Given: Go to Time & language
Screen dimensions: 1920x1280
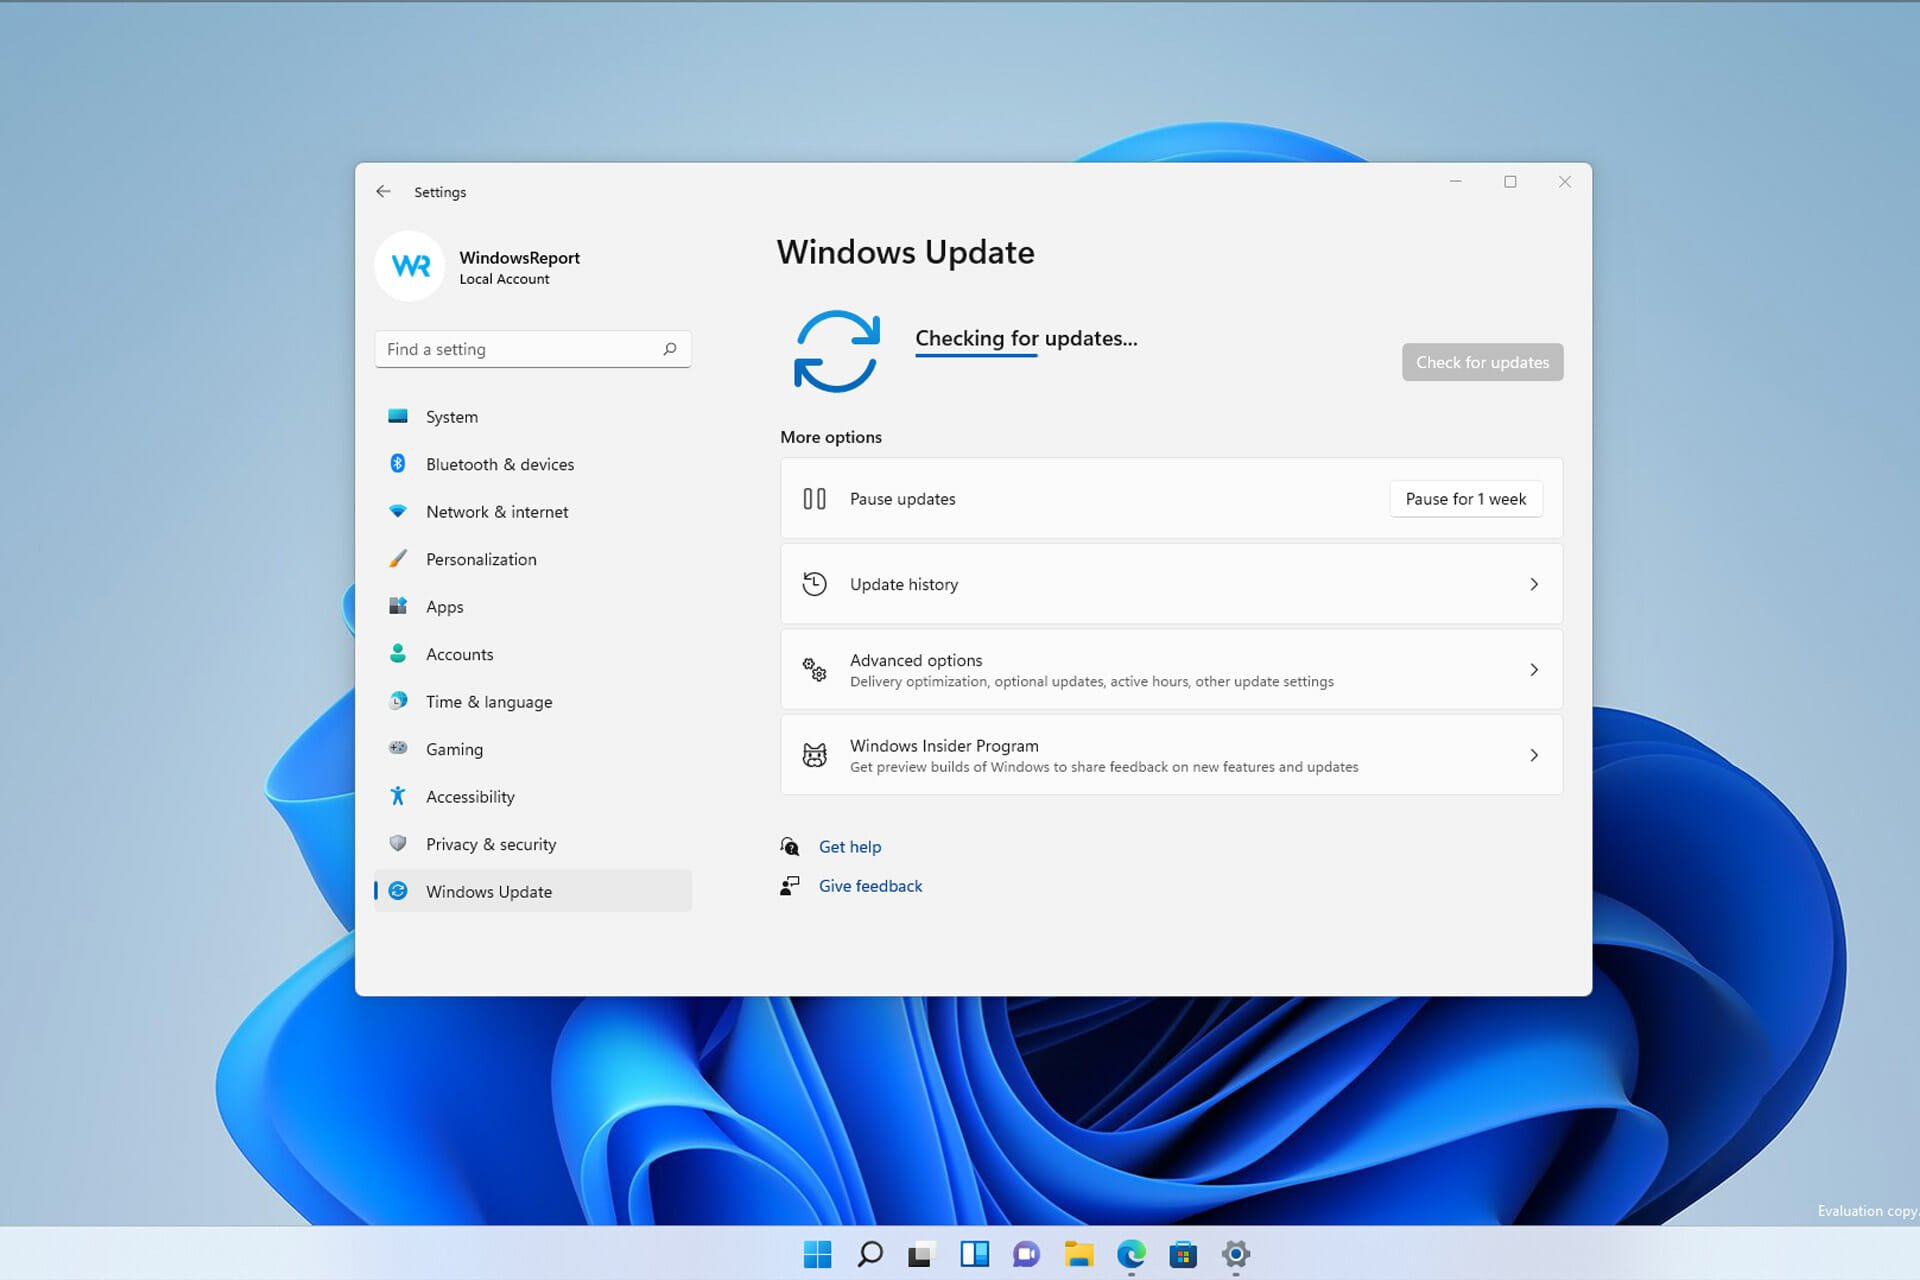Looking at the screenshot, I should point(533,701).
